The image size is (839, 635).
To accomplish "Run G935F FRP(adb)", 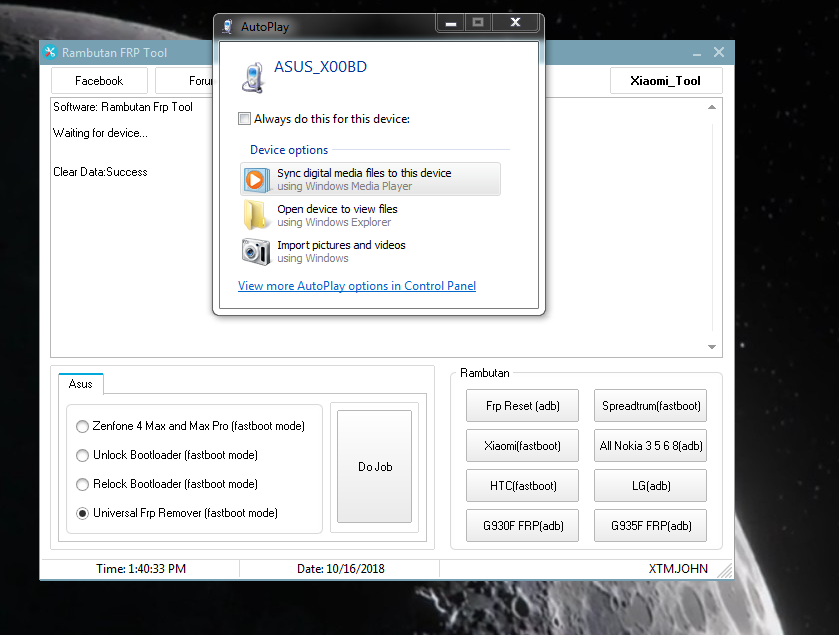I will point(650,526).
